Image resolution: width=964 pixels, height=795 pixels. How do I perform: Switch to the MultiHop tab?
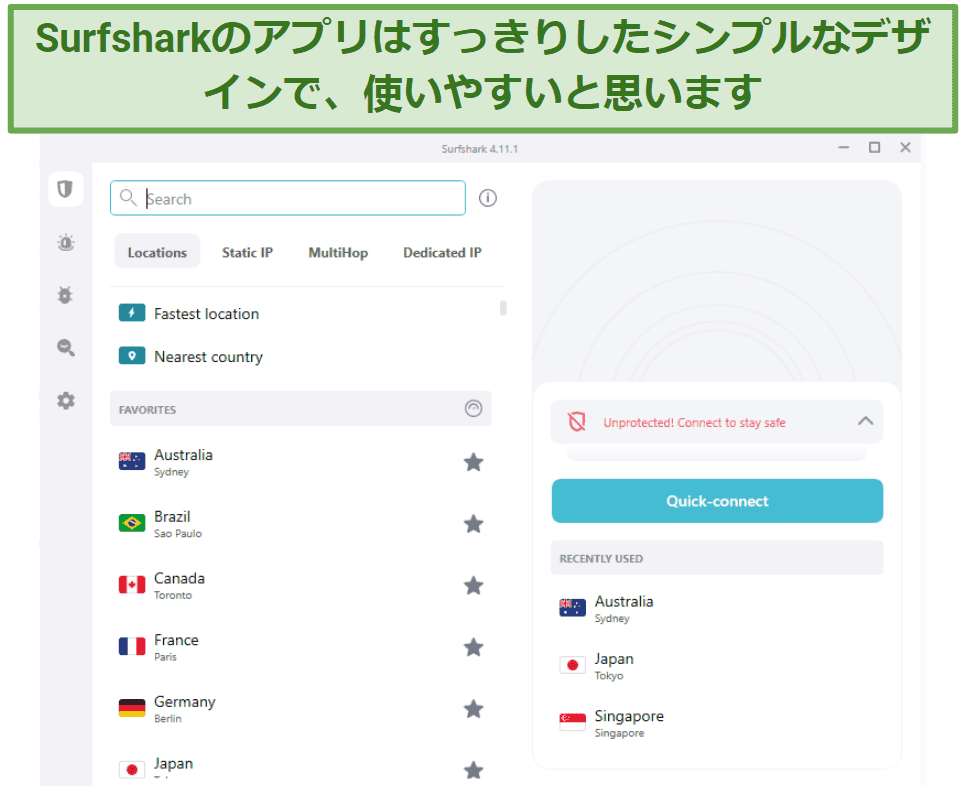[338, 252]
